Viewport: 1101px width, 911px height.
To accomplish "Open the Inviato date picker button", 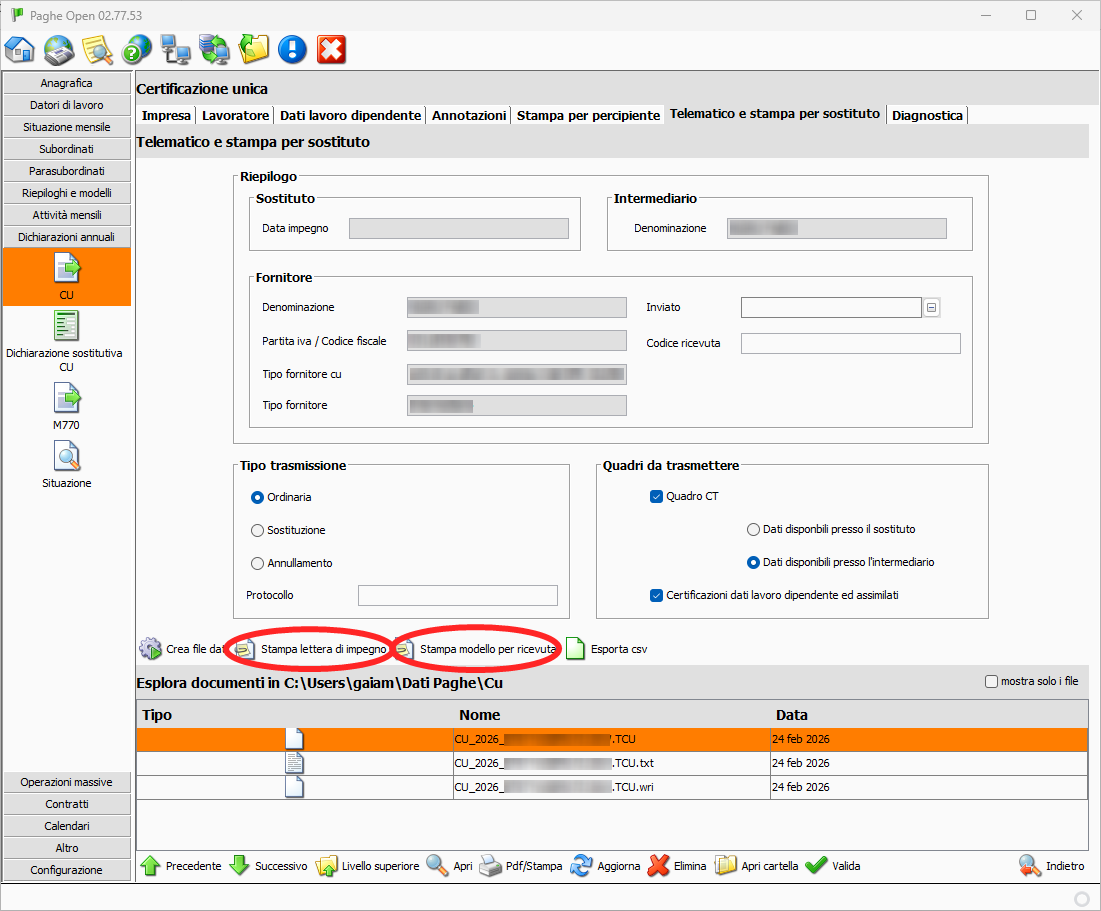I will point(931,308).
